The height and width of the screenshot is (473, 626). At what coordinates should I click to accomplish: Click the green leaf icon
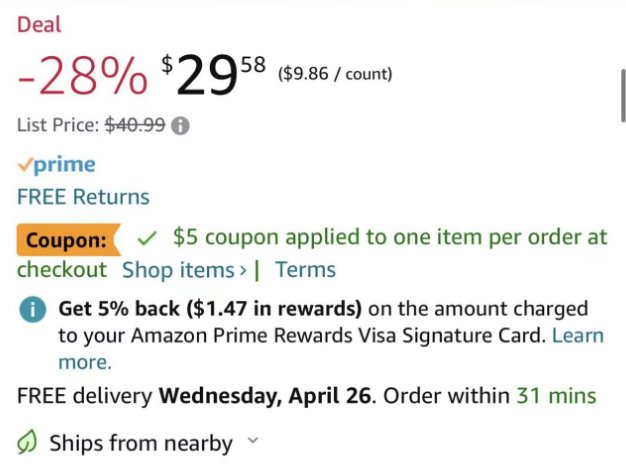tap(30, 443)
